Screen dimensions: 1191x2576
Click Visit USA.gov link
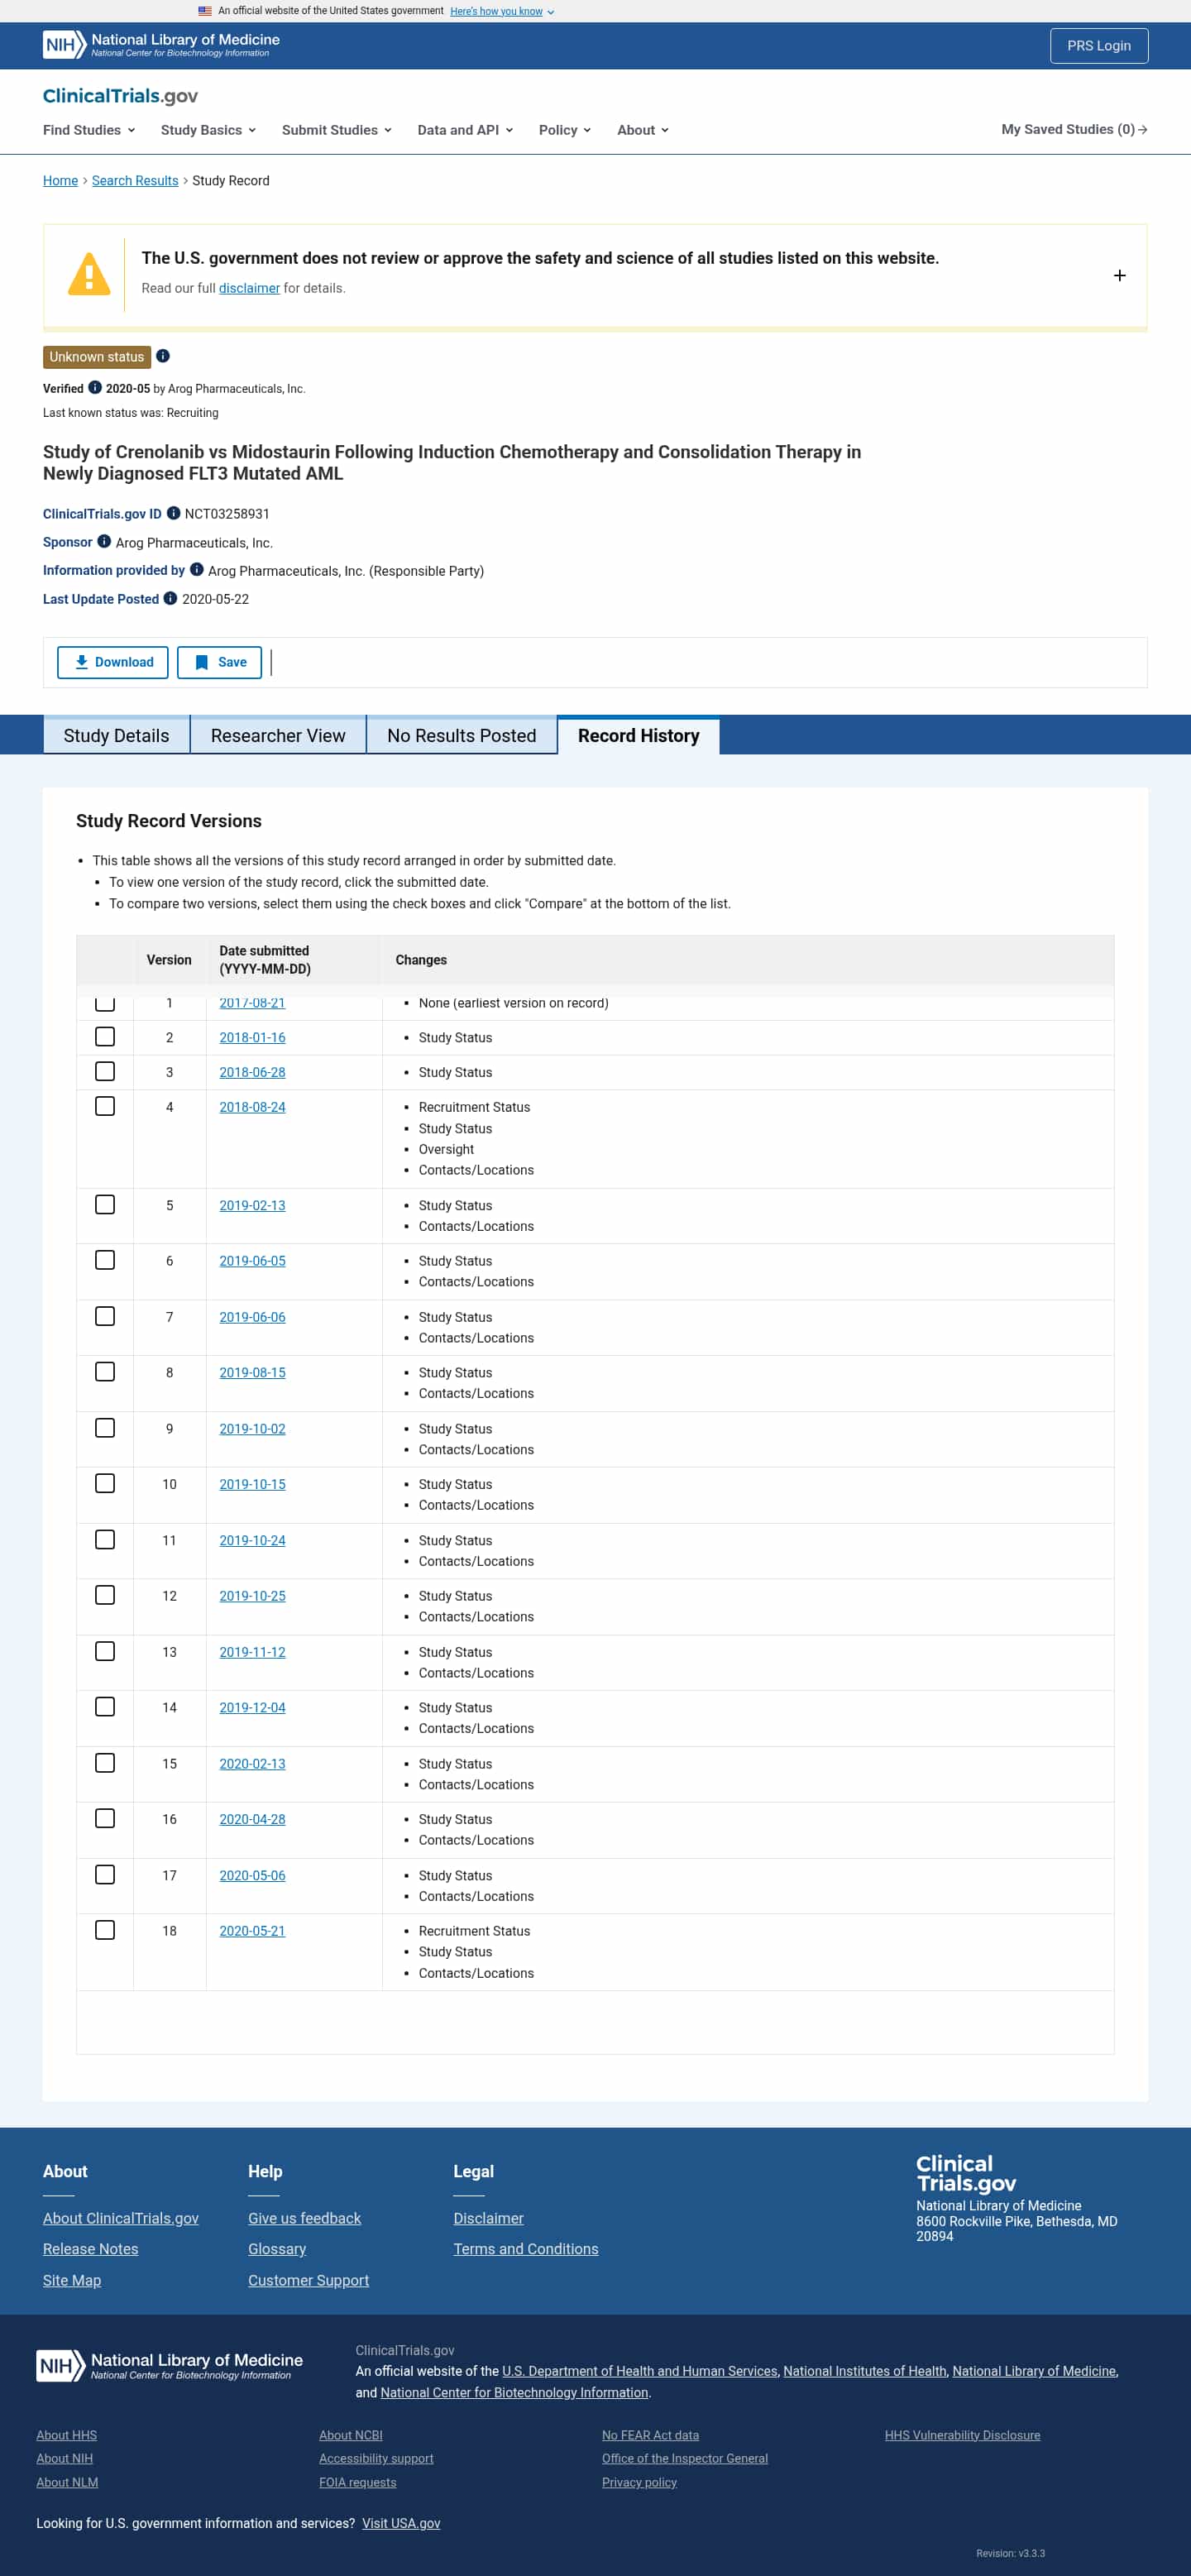401,2523
